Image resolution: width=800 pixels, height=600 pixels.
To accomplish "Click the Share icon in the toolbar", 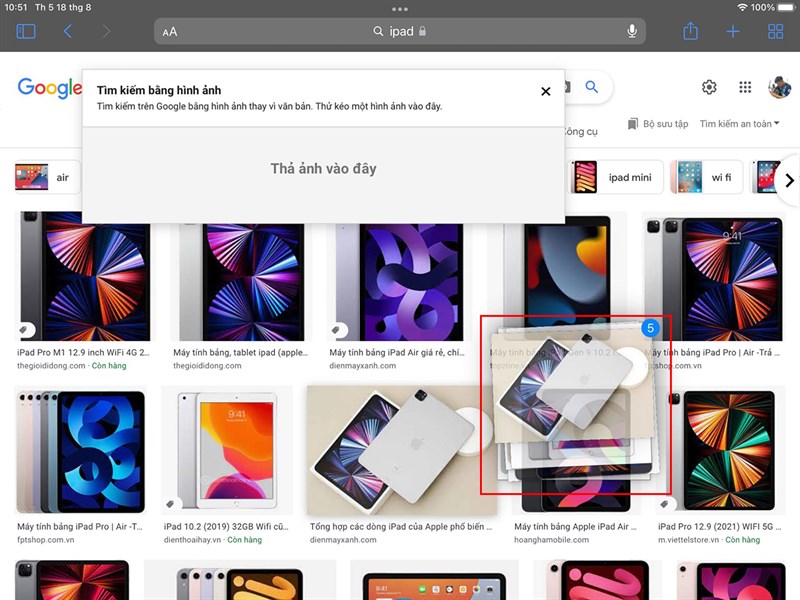I will (x=690, y=31).
